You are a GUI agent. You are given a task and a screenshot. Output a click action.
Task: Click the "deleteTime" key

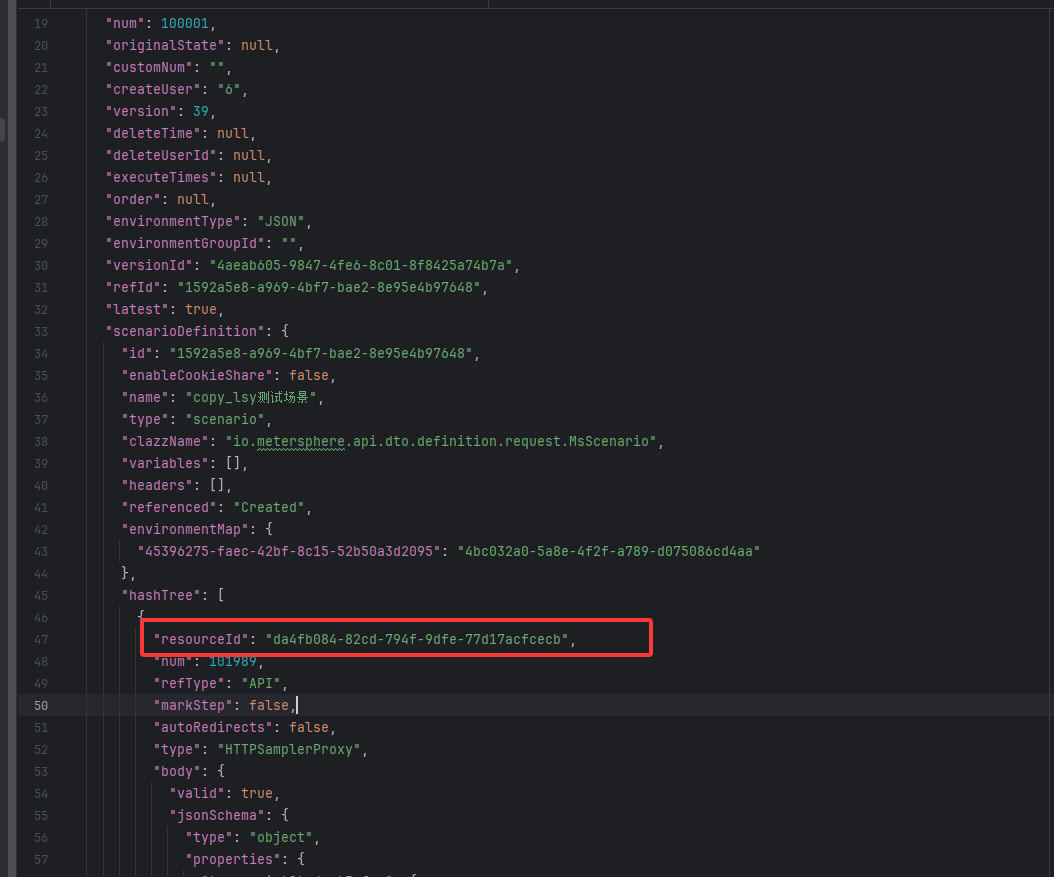(x=153, y=134)
